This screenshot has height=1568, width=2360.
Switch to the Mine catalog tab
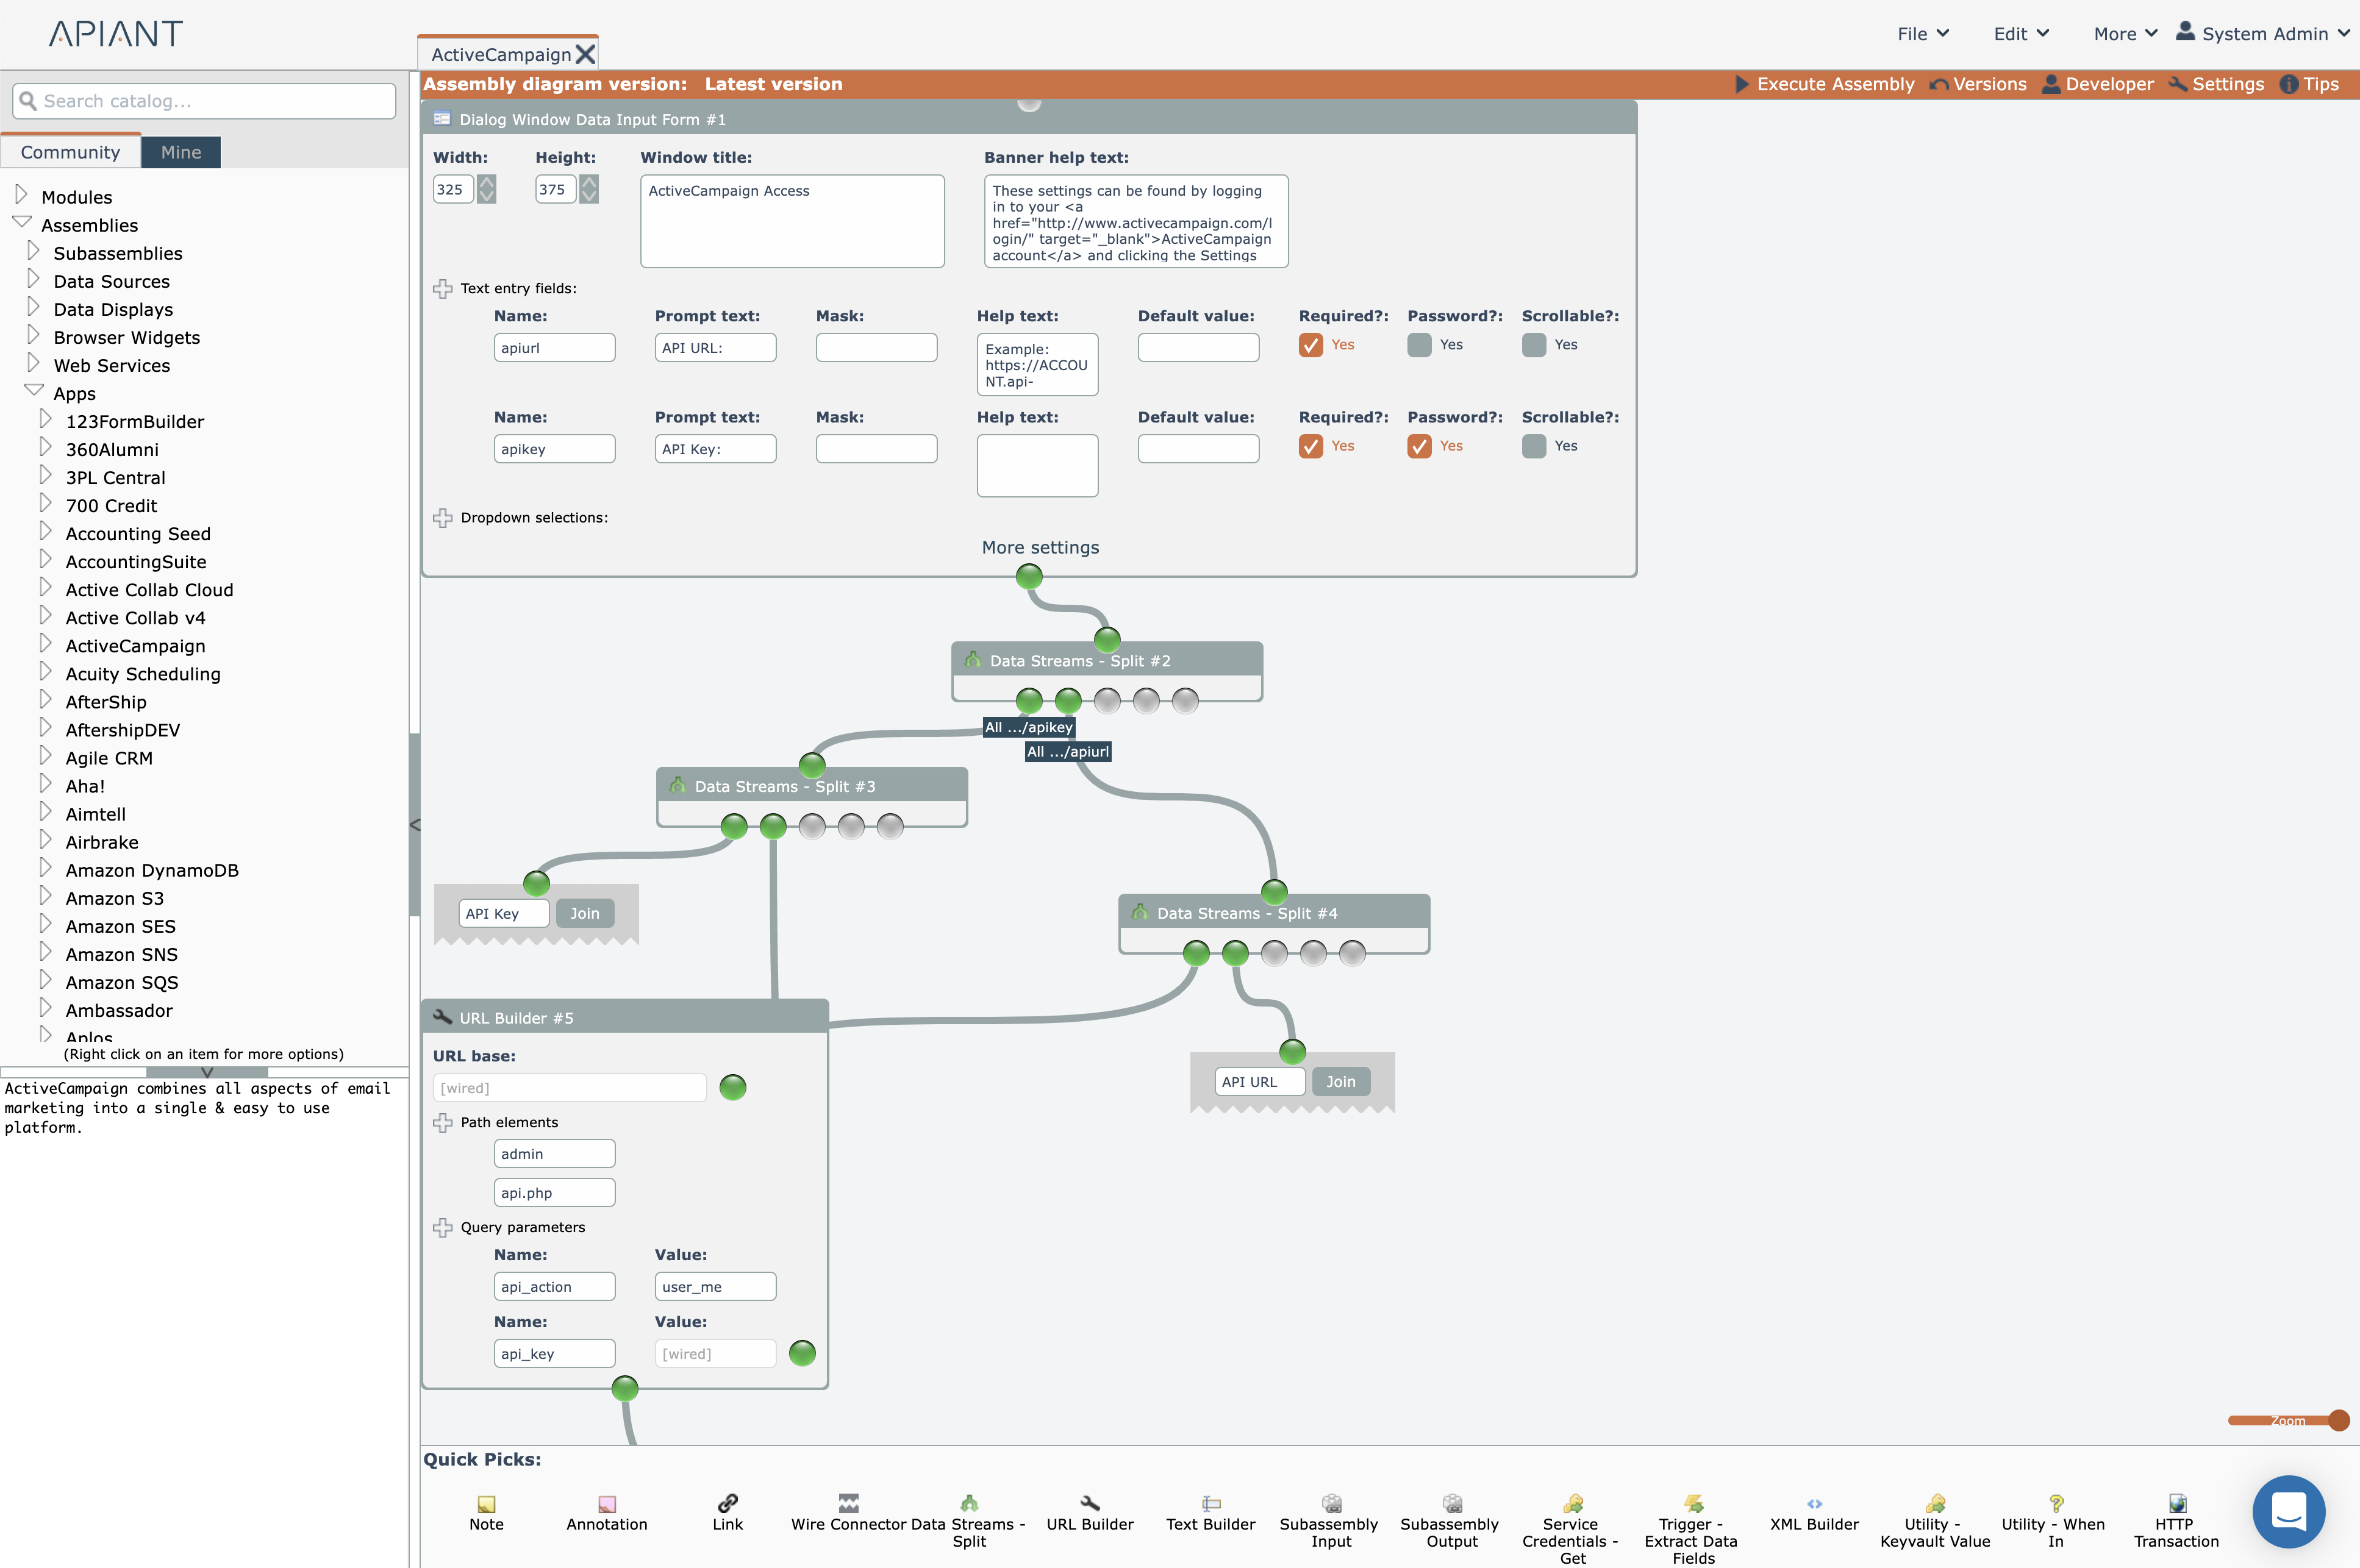[x=181, y=152]
